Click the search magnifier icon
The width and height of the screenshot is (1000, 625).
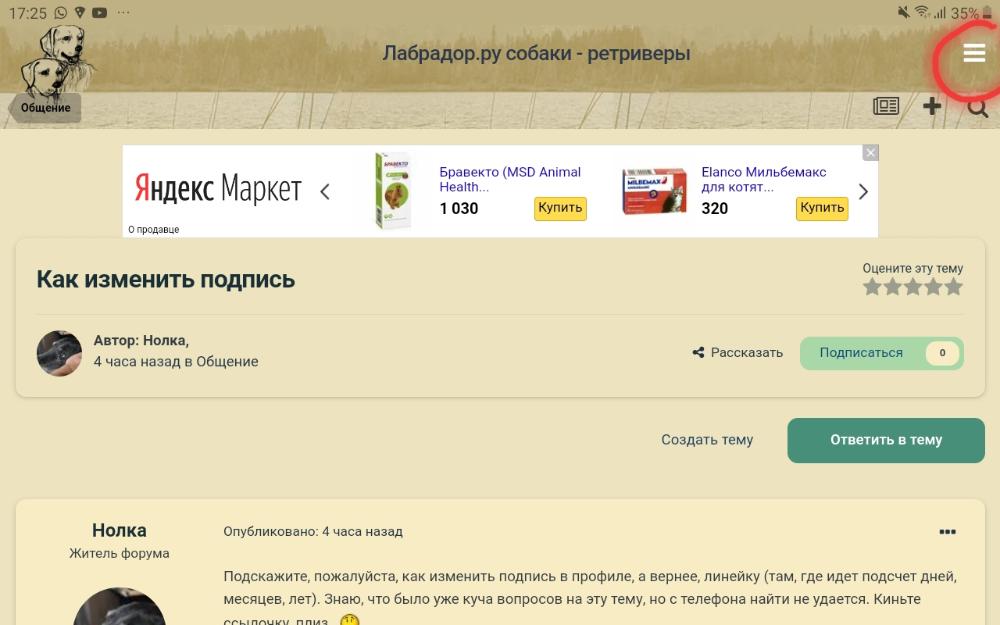click(x=977, y=107)
